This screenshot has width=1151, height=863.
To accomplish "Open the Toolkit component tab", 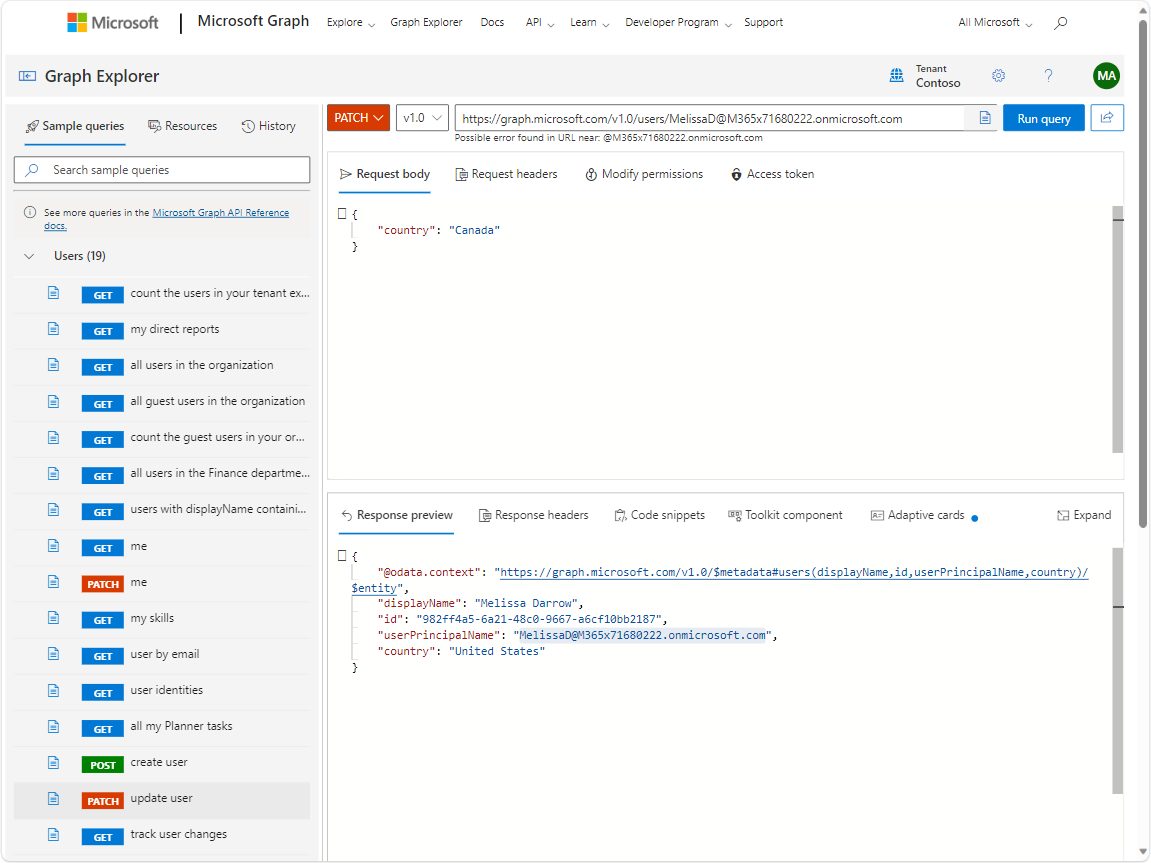I will click(x=785, y=515).
